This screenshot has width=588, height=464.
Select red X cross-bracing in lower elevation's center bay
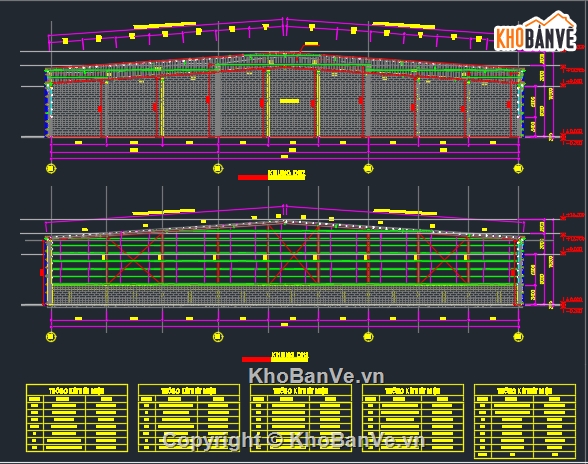(x=293, y=255)
